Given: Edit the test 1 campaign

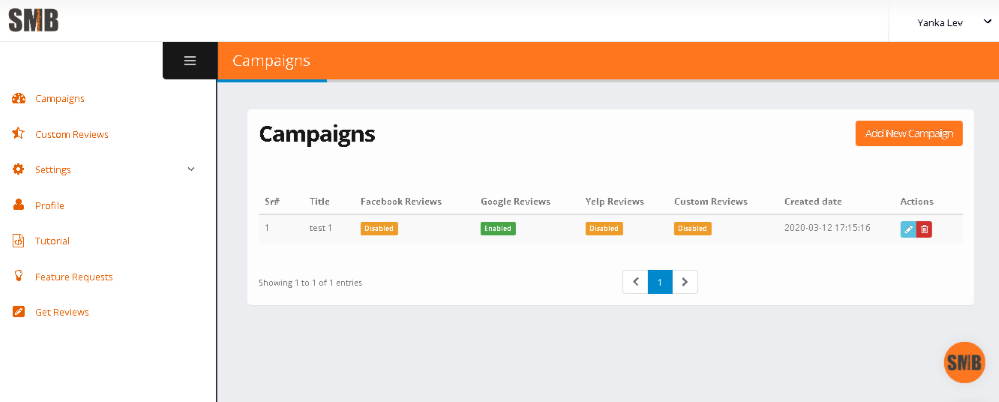Looking at the screenshot, I should click(x=908, y=229).
